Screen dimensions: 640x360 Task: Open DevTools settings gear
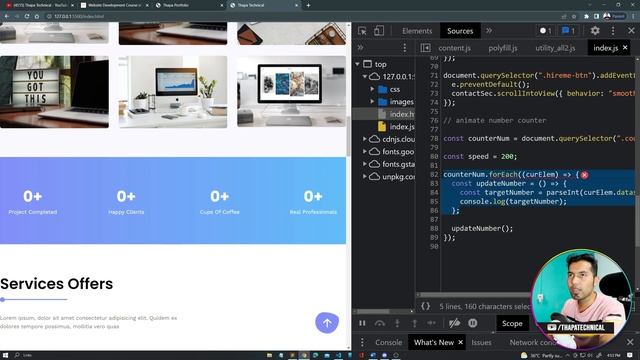click(x=595, y=31)
